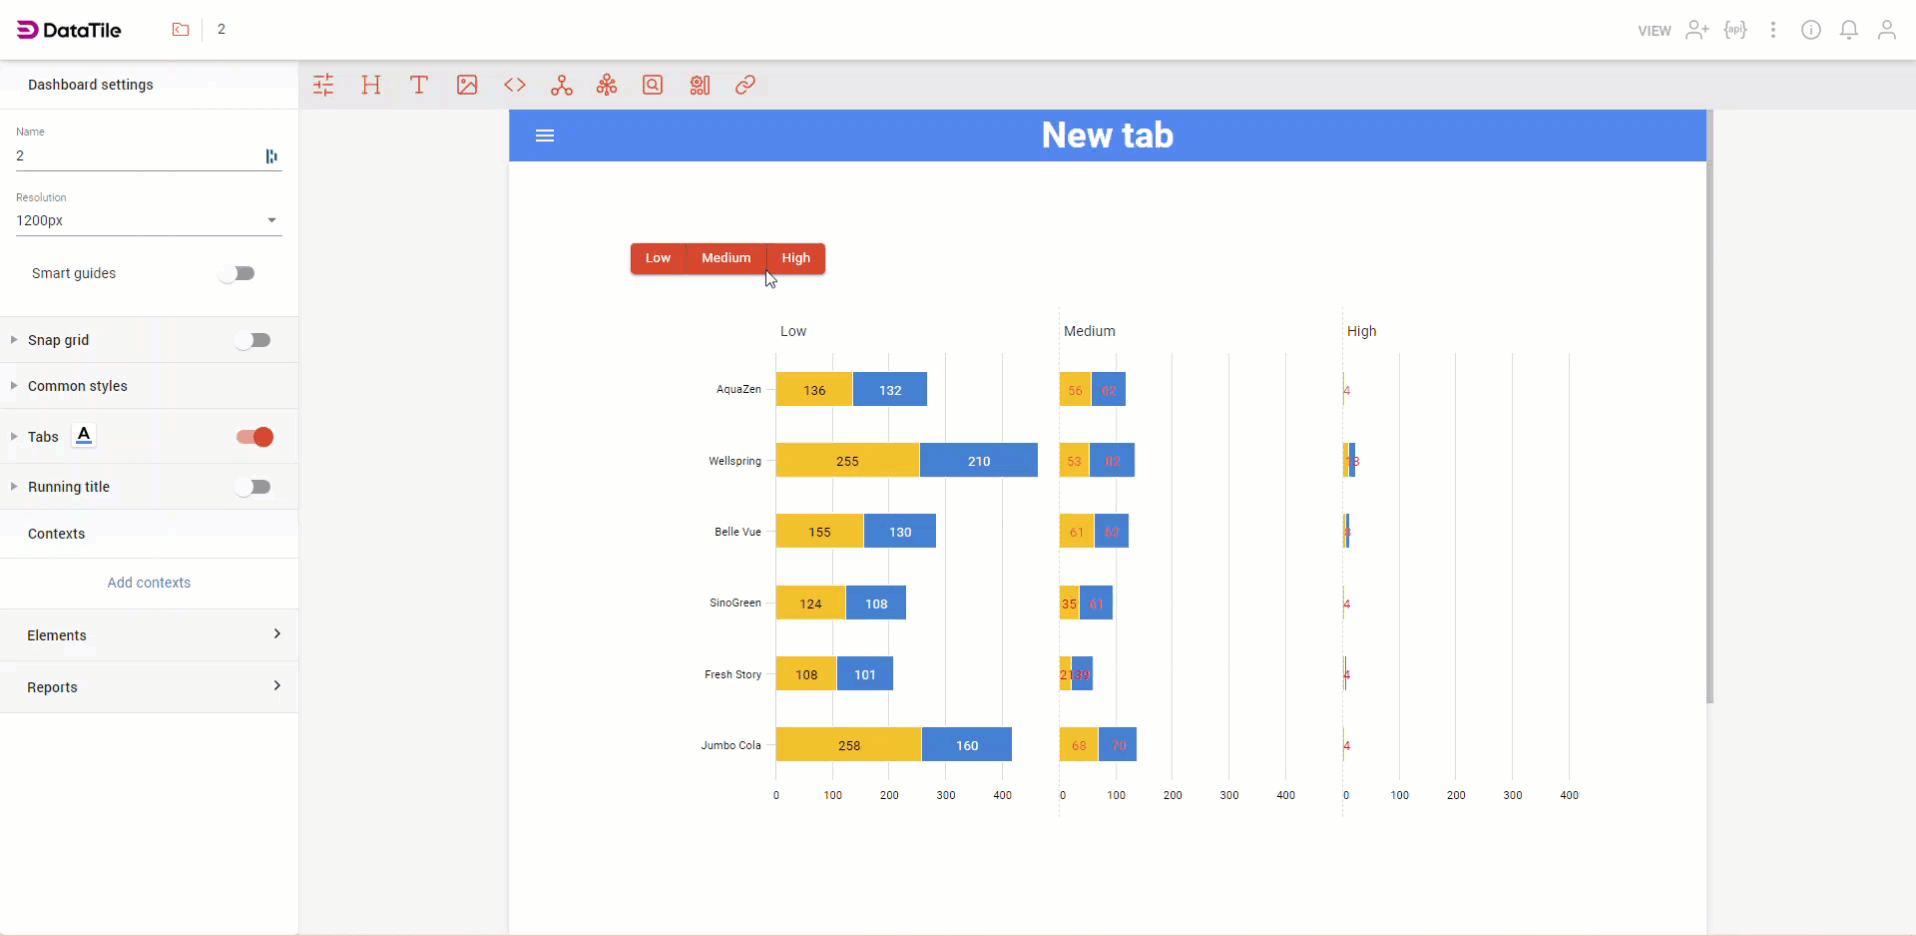Disable the Tabs toggle
The image size is (1916, 936).
pyautogui.click(x=253, y=437)
